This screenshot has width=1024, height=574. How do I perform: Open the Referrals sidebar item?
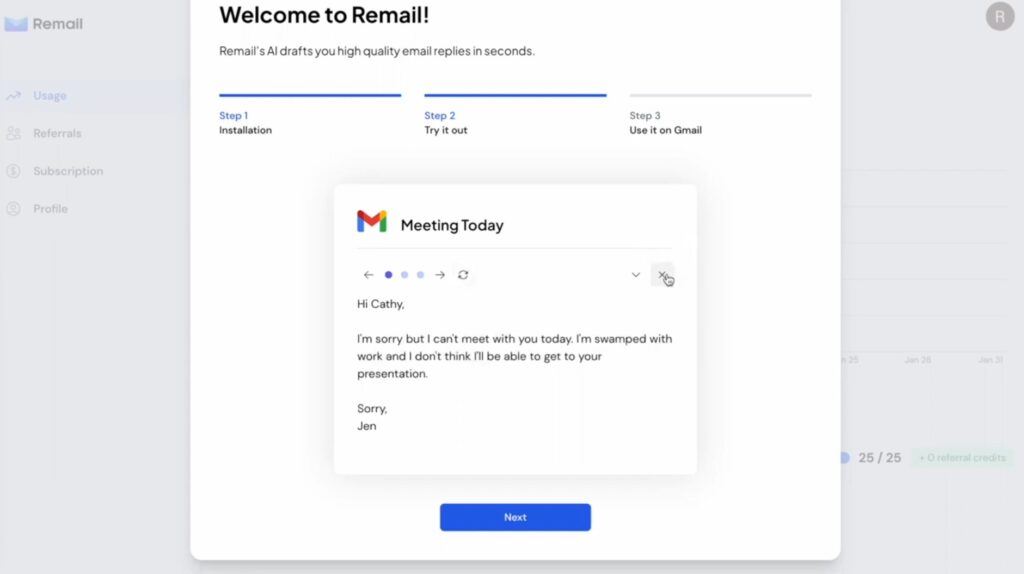click(x=57, y=133)
